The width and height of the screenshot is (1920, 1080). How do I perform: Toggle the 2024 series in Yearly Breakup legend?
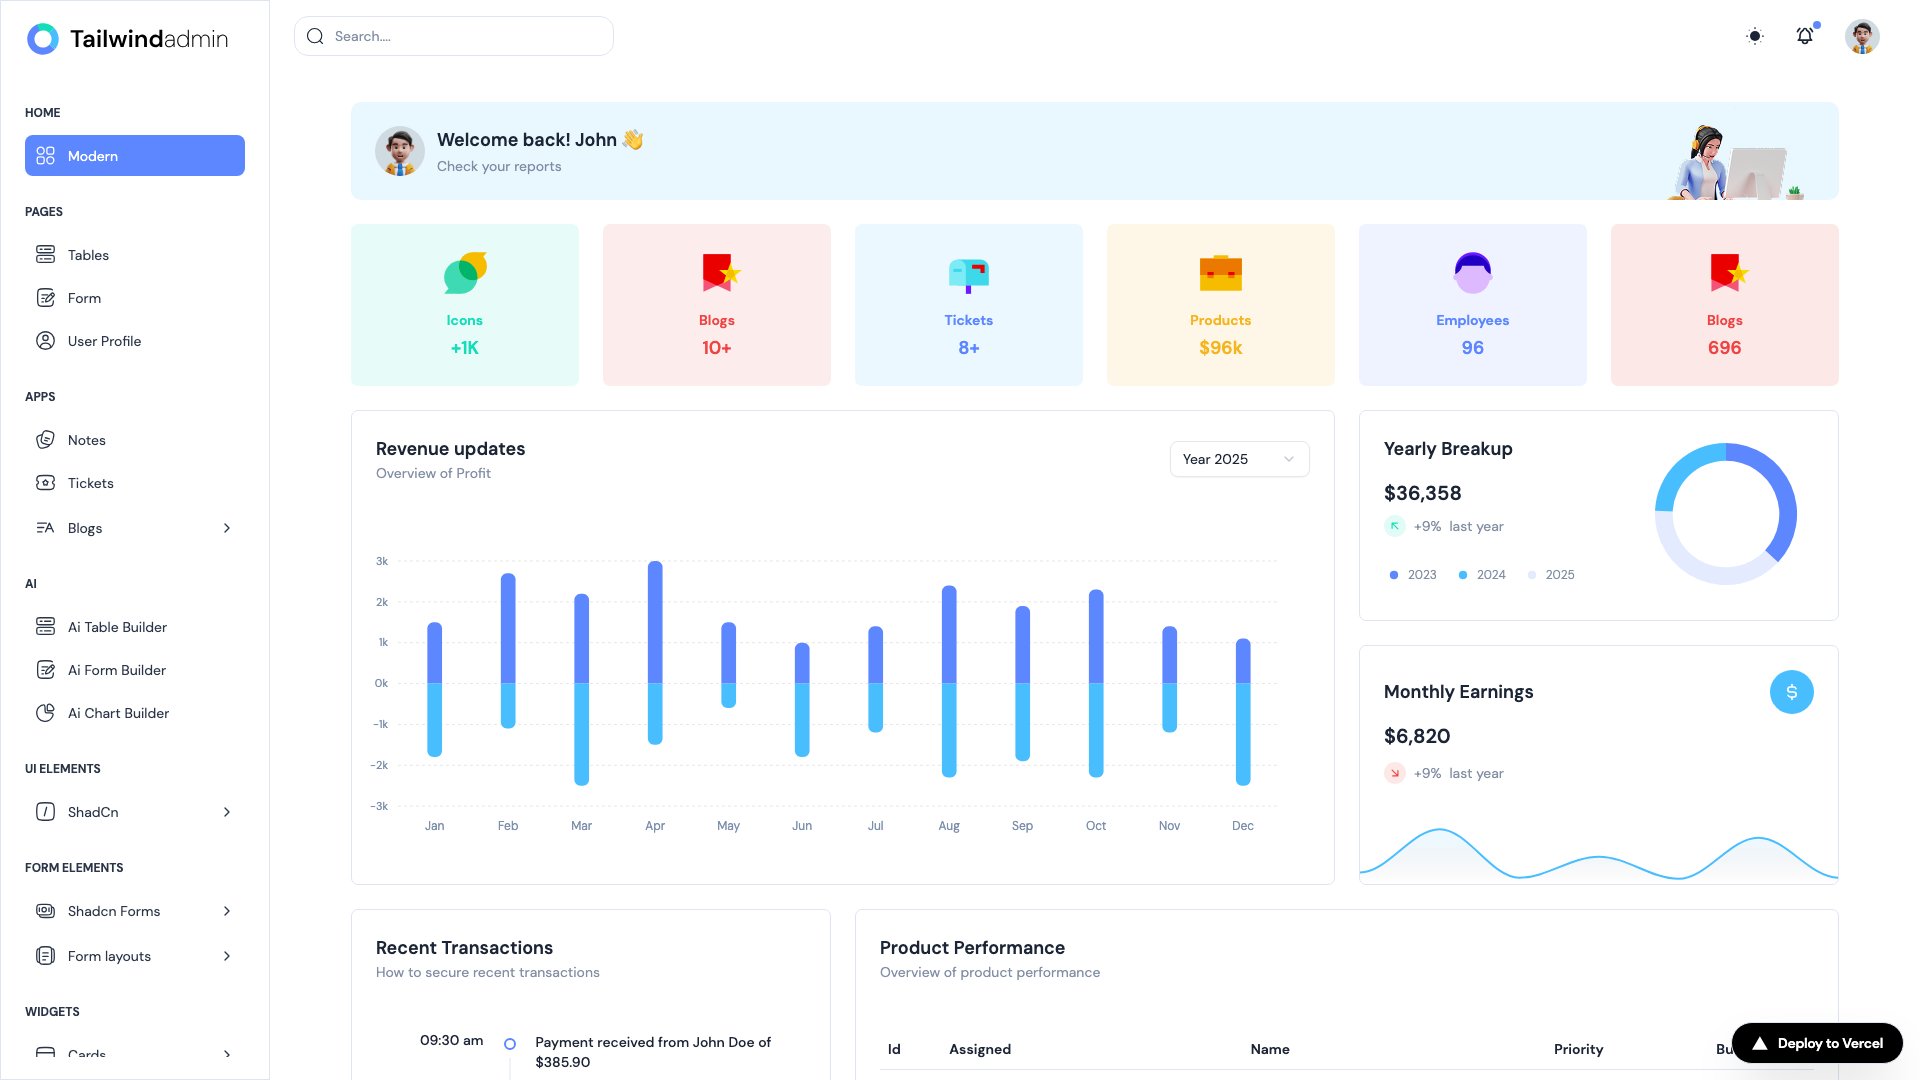[x=1462, y=575]
